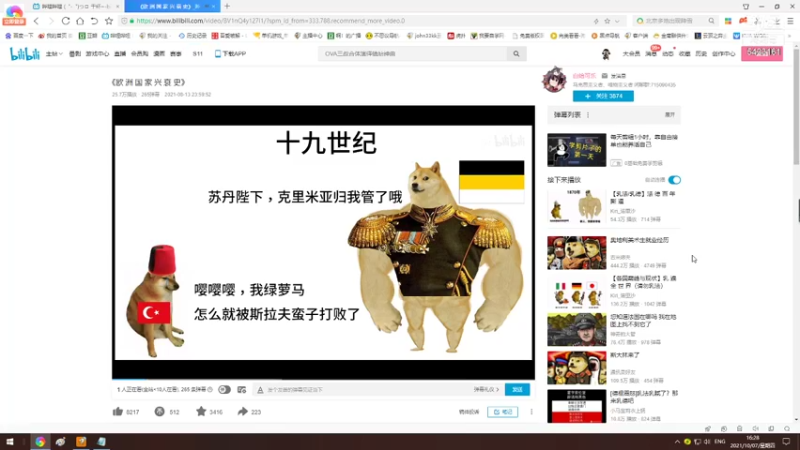Click the uploader's pink username
Screen dimensions: 800x450
(x=584, y=76)
